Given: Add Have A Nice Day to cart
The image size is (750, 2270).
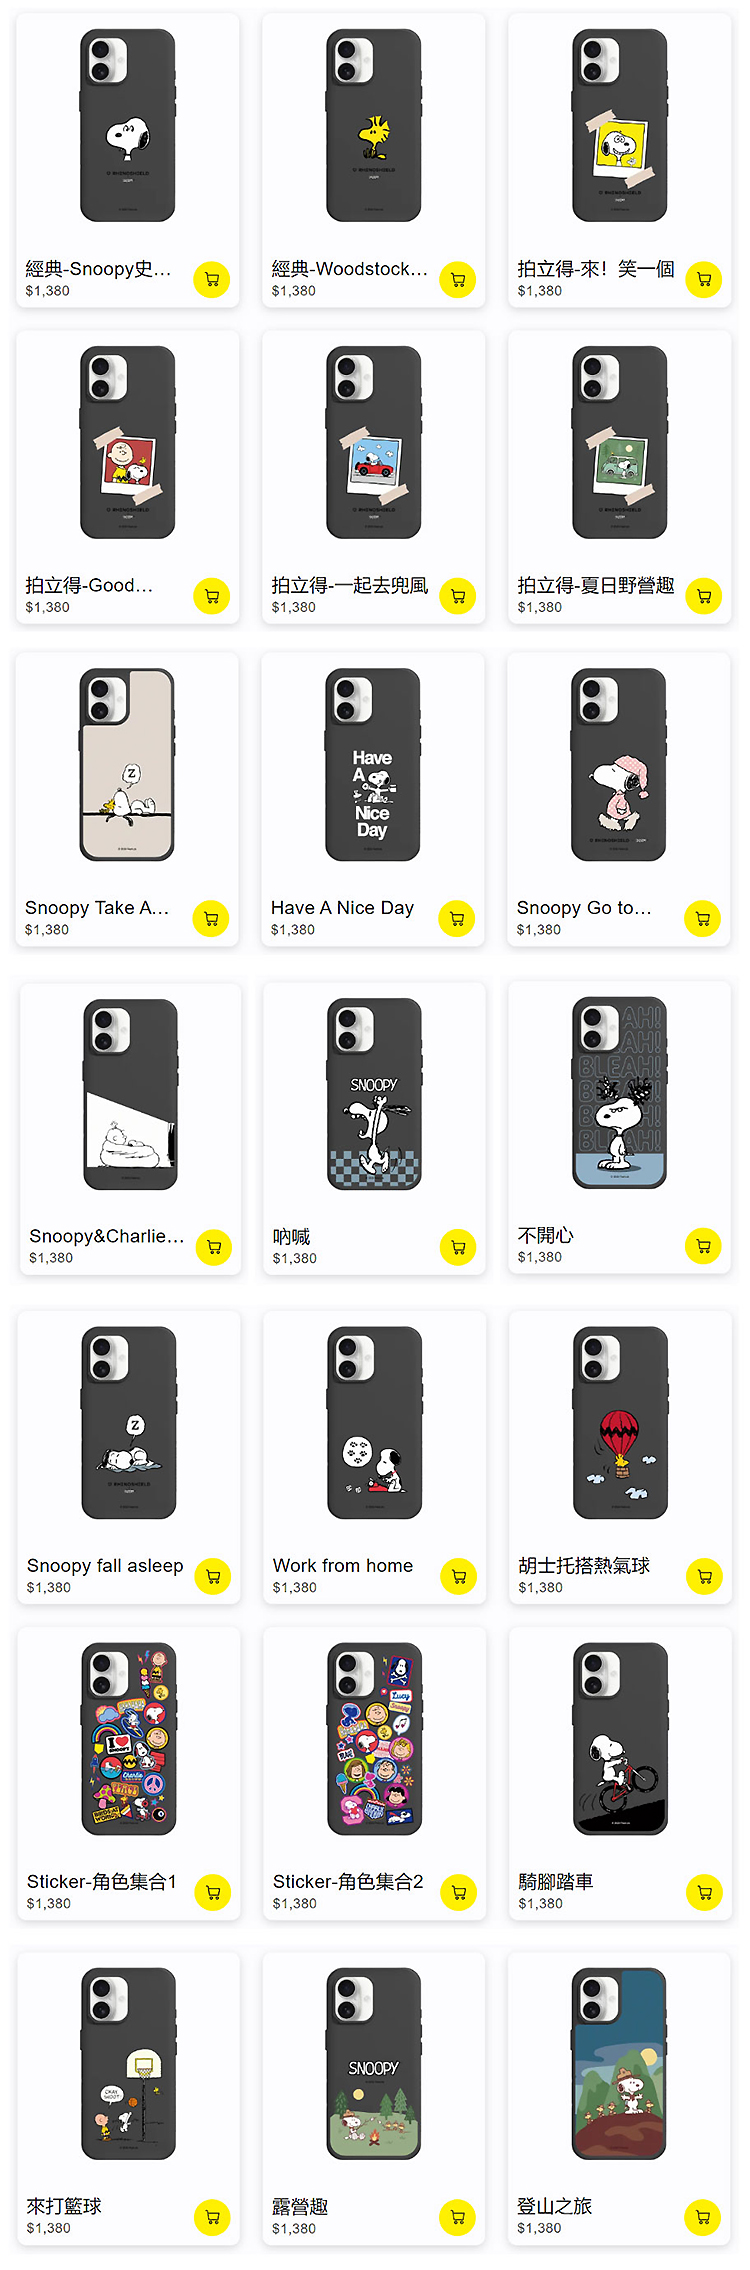Looking at the screenshot, I should [457, 919].
